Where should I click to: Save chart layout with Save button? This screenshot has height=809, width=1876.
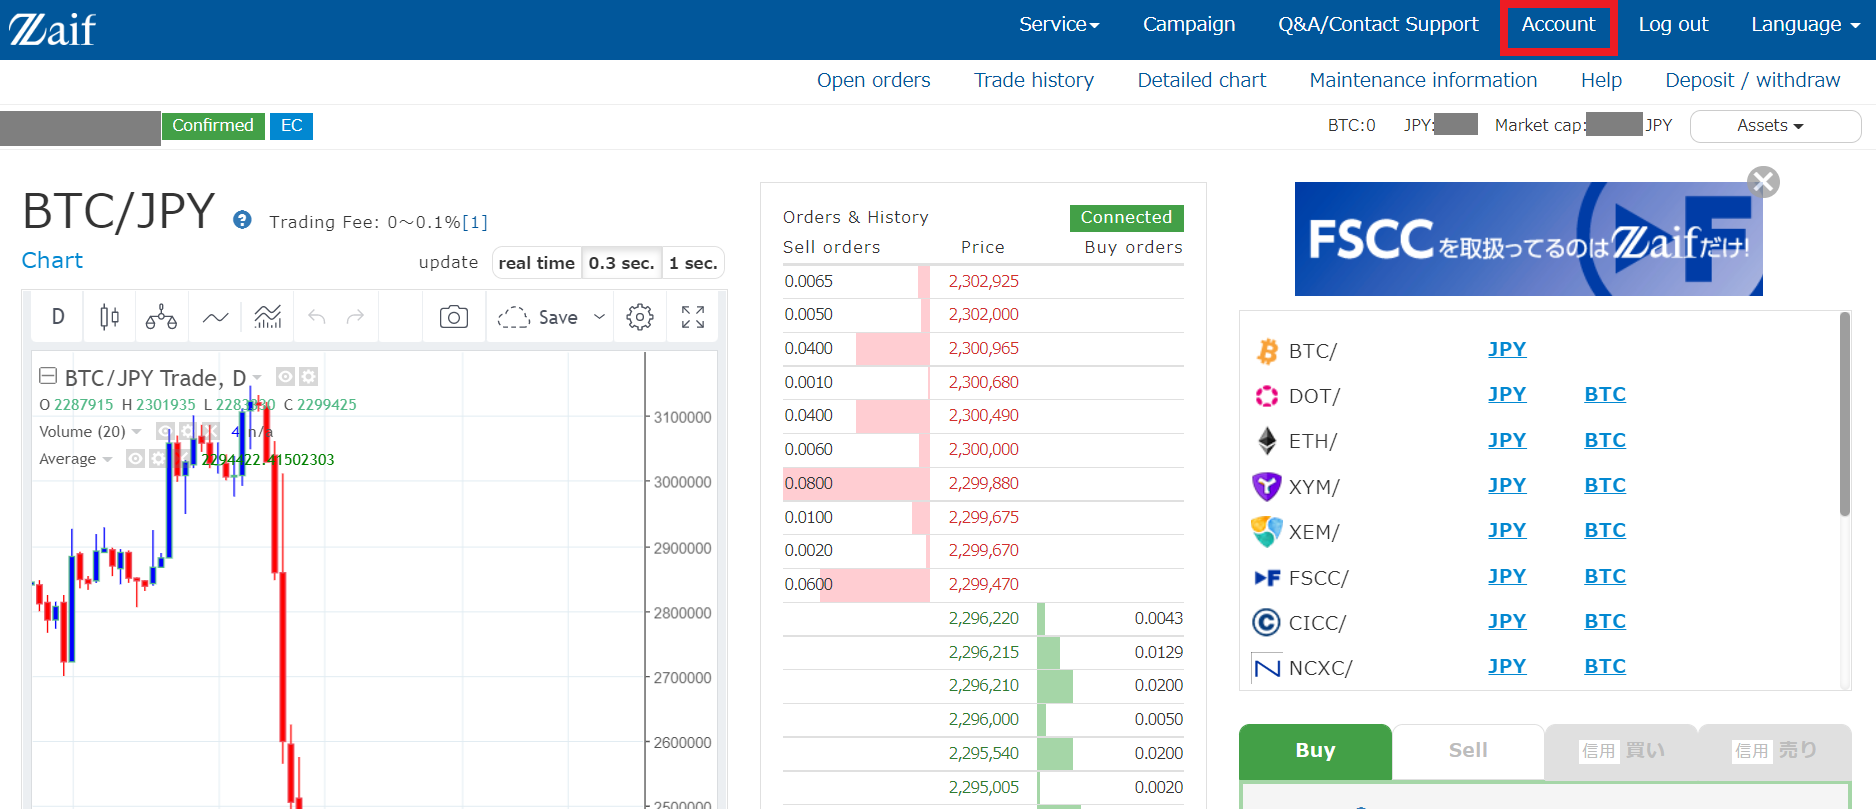[538, 317]
